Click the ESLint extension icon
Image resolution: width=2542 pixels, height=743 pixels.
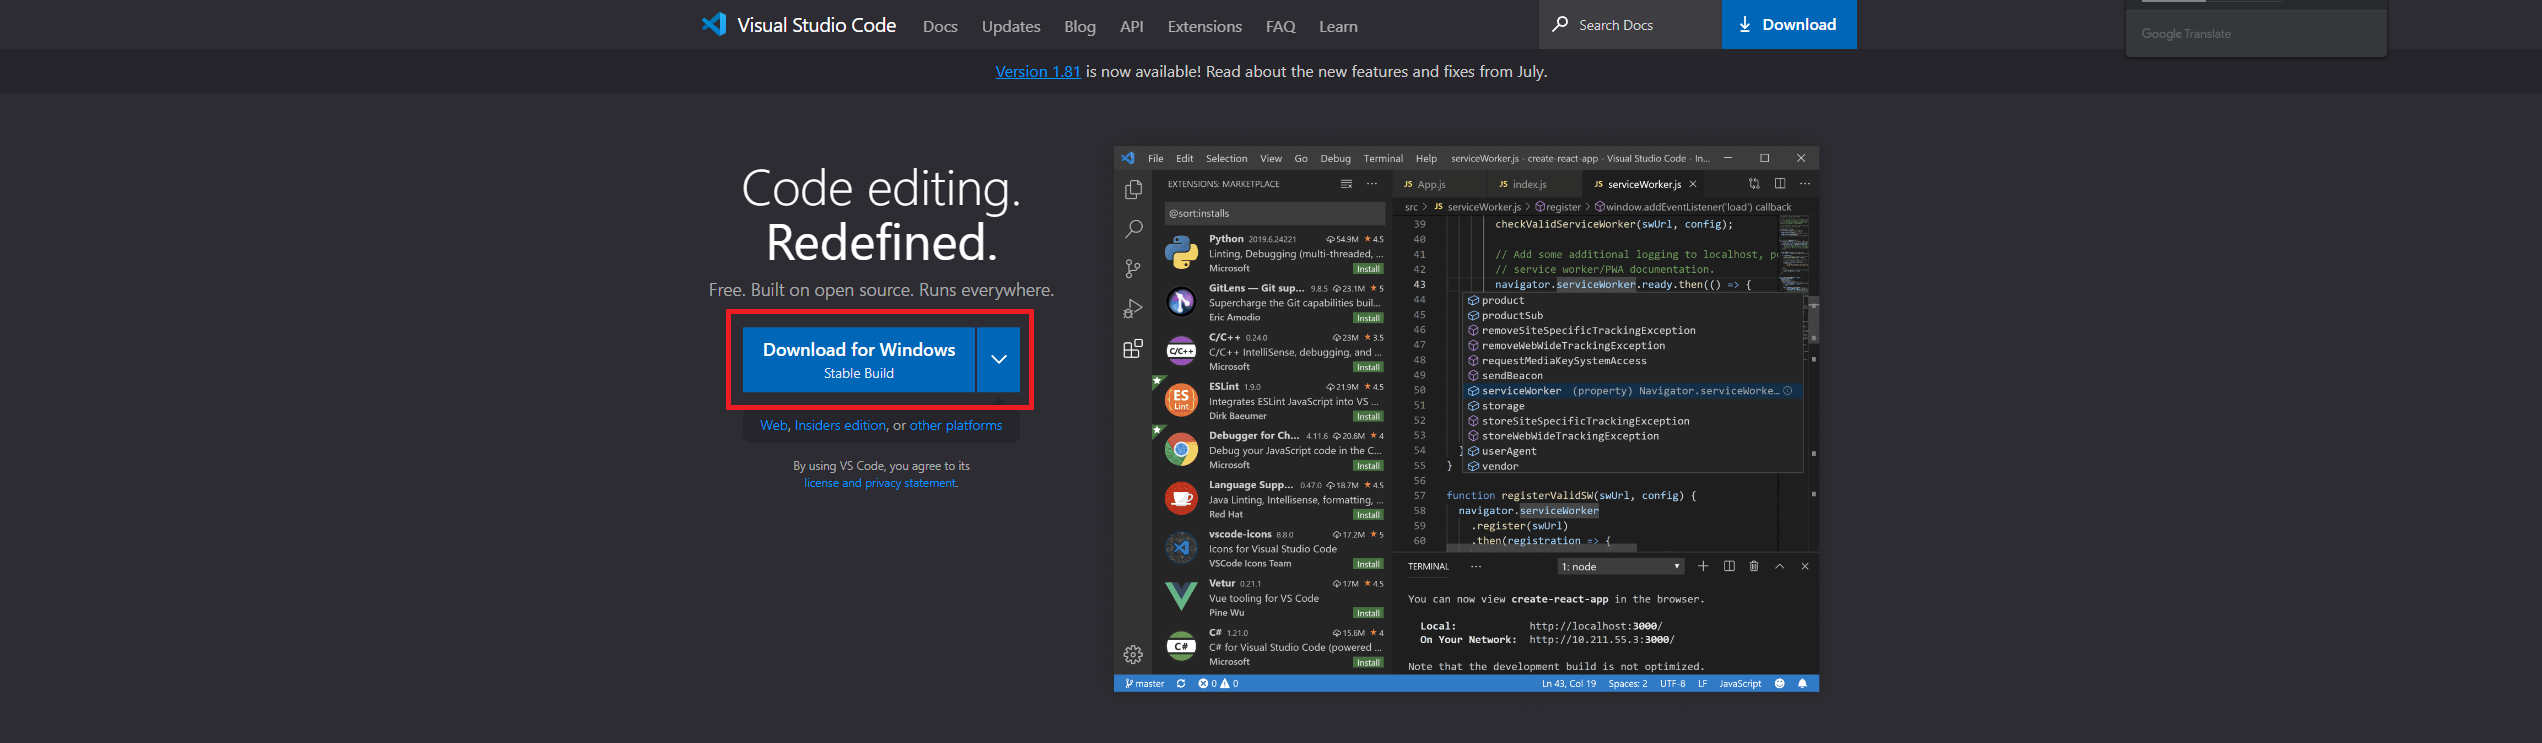click(1181, 399)
